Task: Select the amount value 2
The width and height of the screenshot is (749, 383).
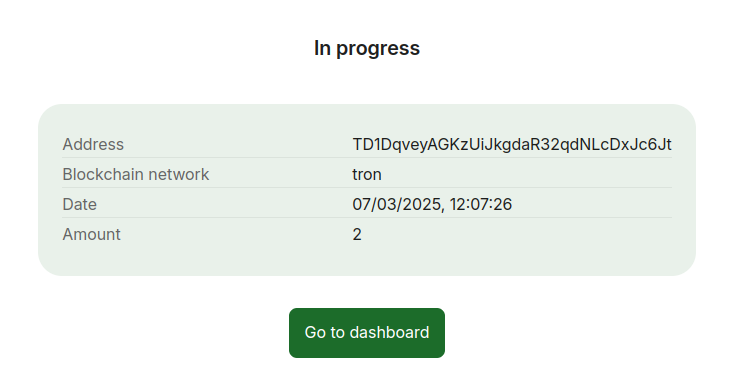Action: pos(357,234)
